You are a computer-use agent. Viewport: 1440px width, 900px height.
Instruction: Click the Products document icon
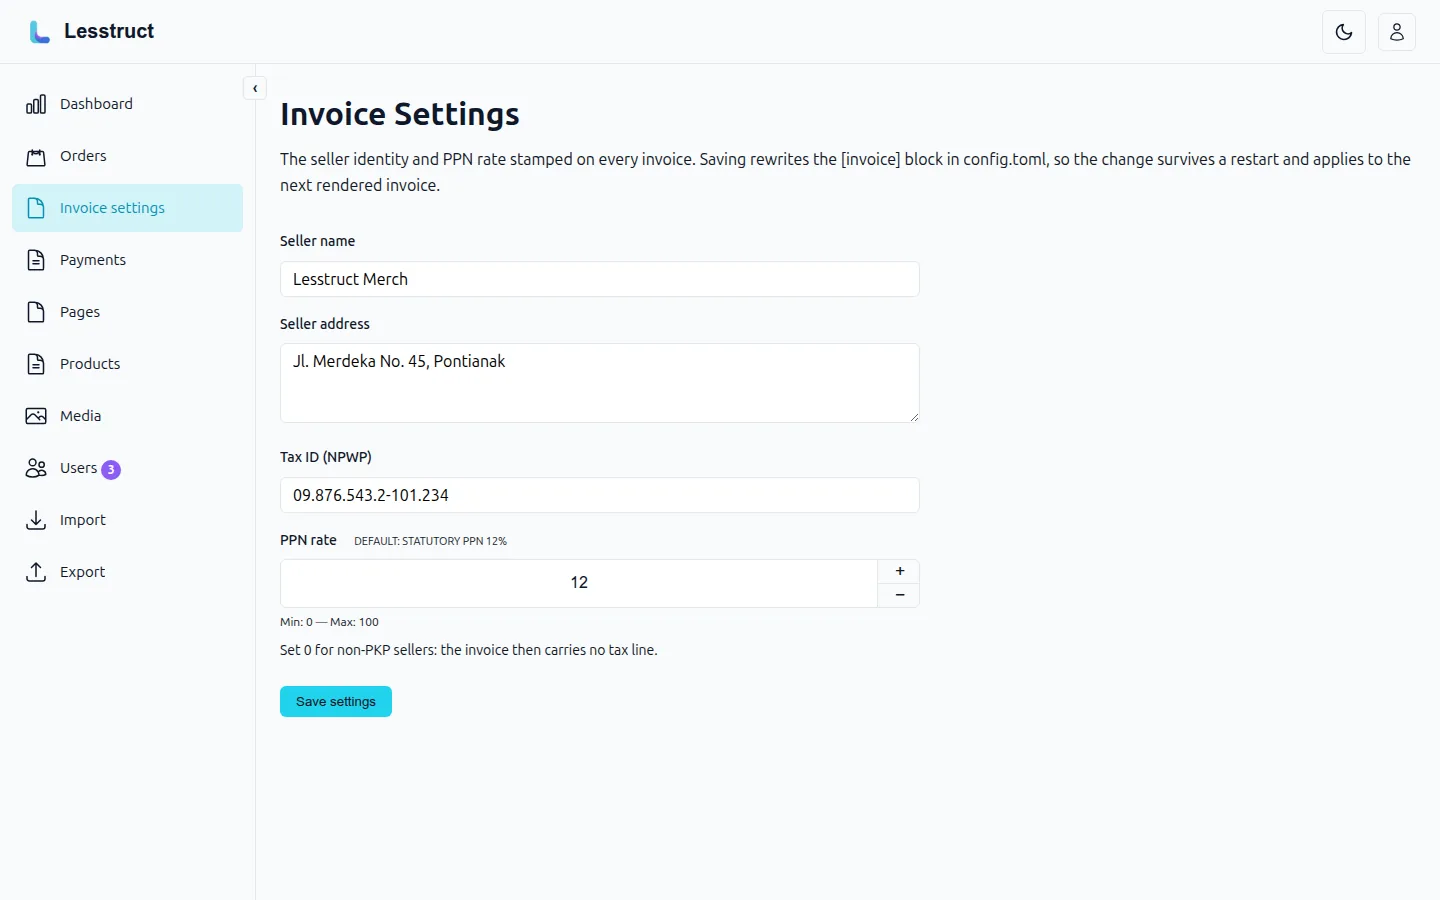tap(36, 364)
